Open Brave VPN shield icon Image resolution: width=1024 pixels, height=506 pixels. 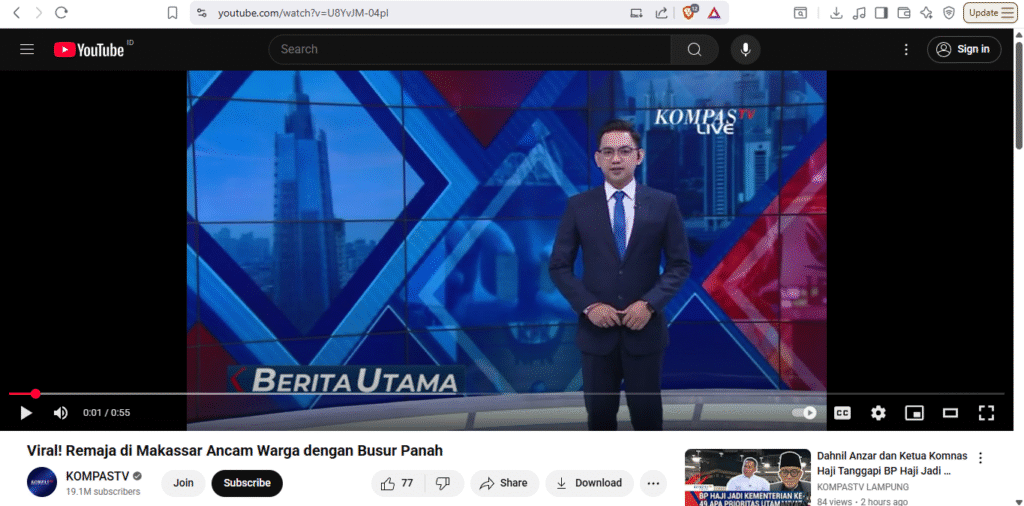click(949, 13)
